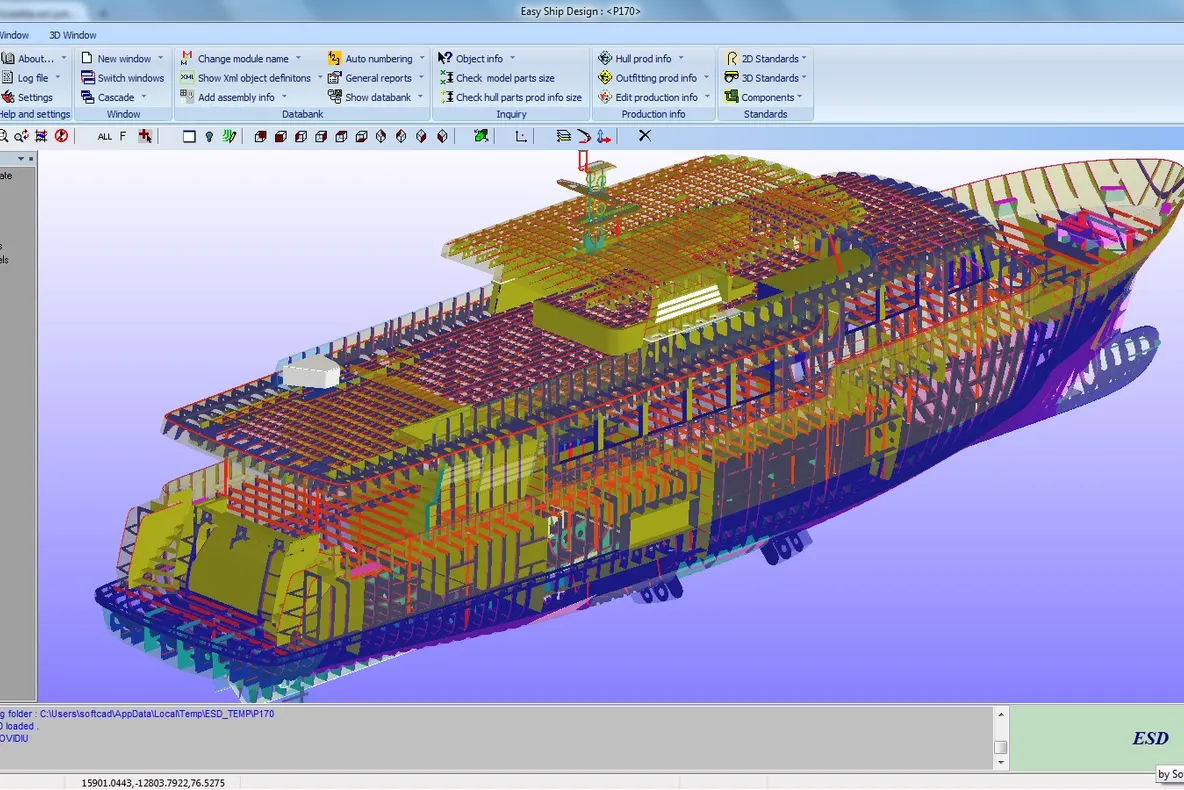Viewport: 1184px width, 790px height.
Task: Expand the Edit production info dropdown arrow
Action: coord(707,97)
